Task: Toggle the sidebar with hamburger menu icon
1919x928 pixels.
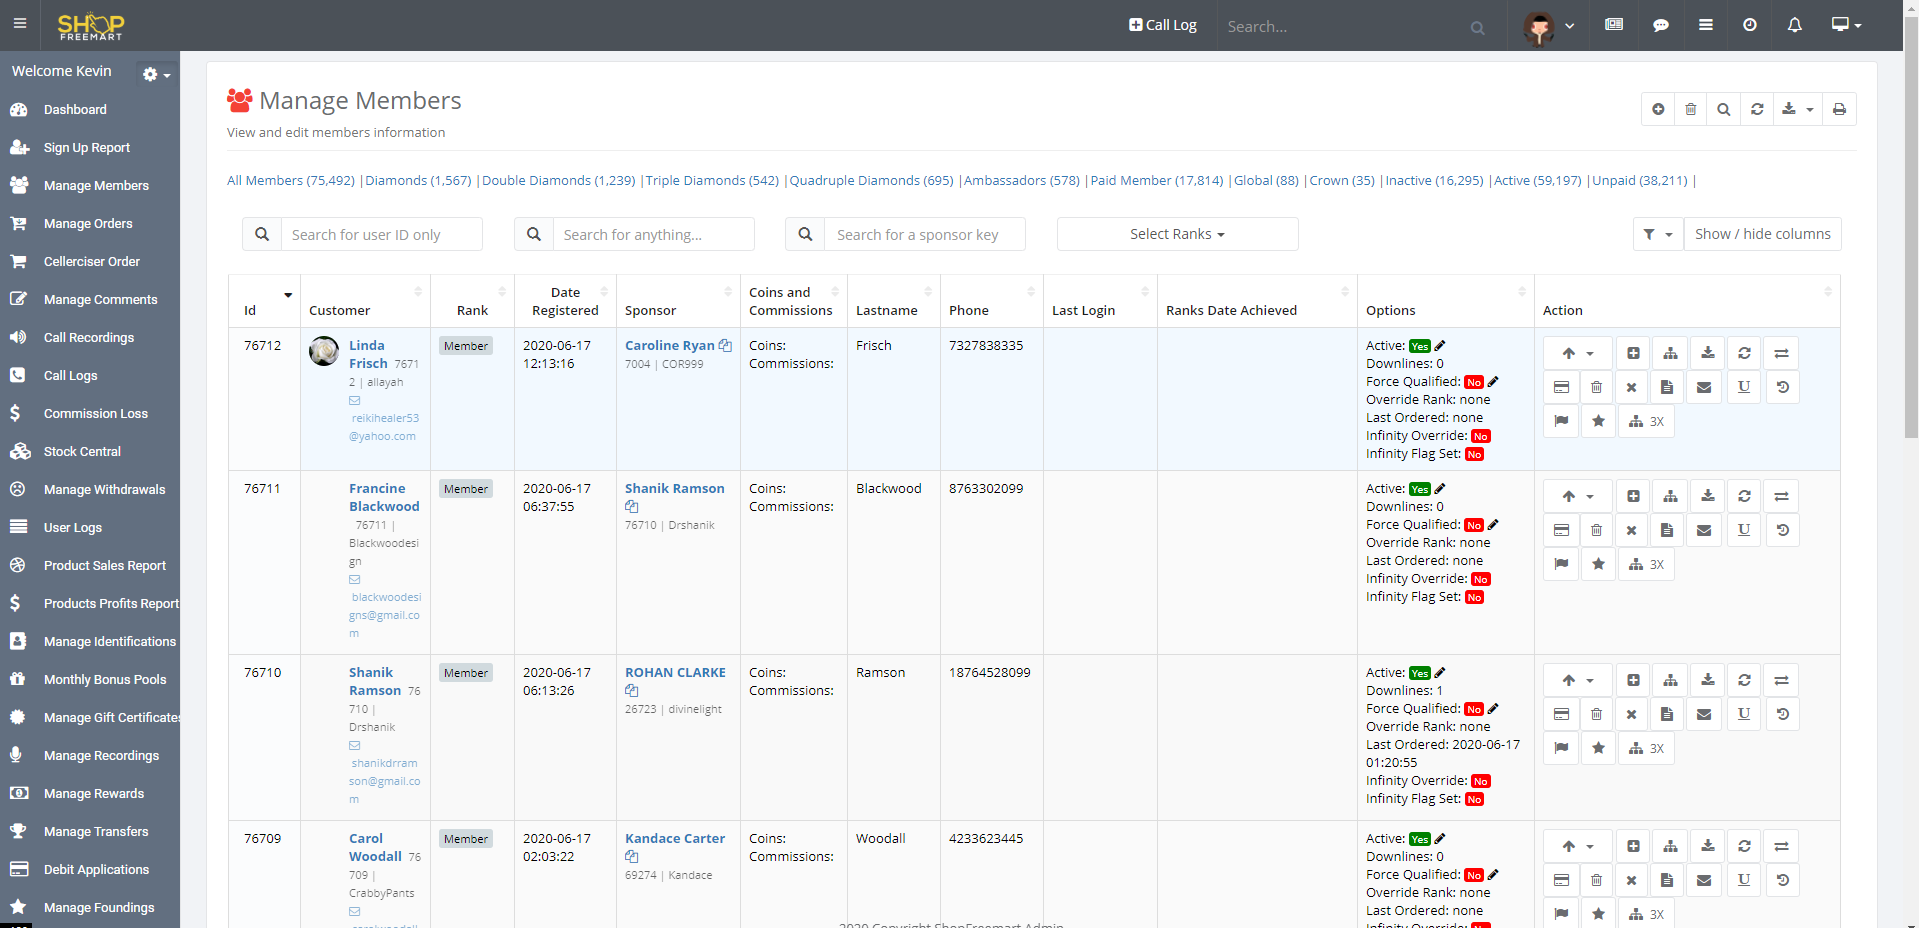Action: [20, 24]
